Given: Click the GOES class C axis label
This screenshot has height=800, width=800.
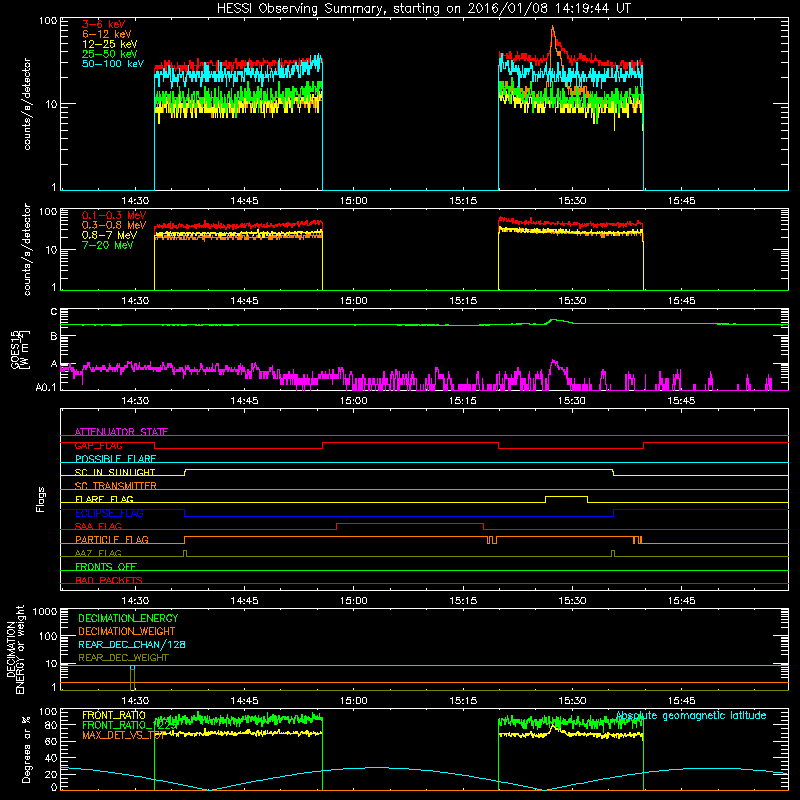Looking at the screenshot, I should 54,312.
